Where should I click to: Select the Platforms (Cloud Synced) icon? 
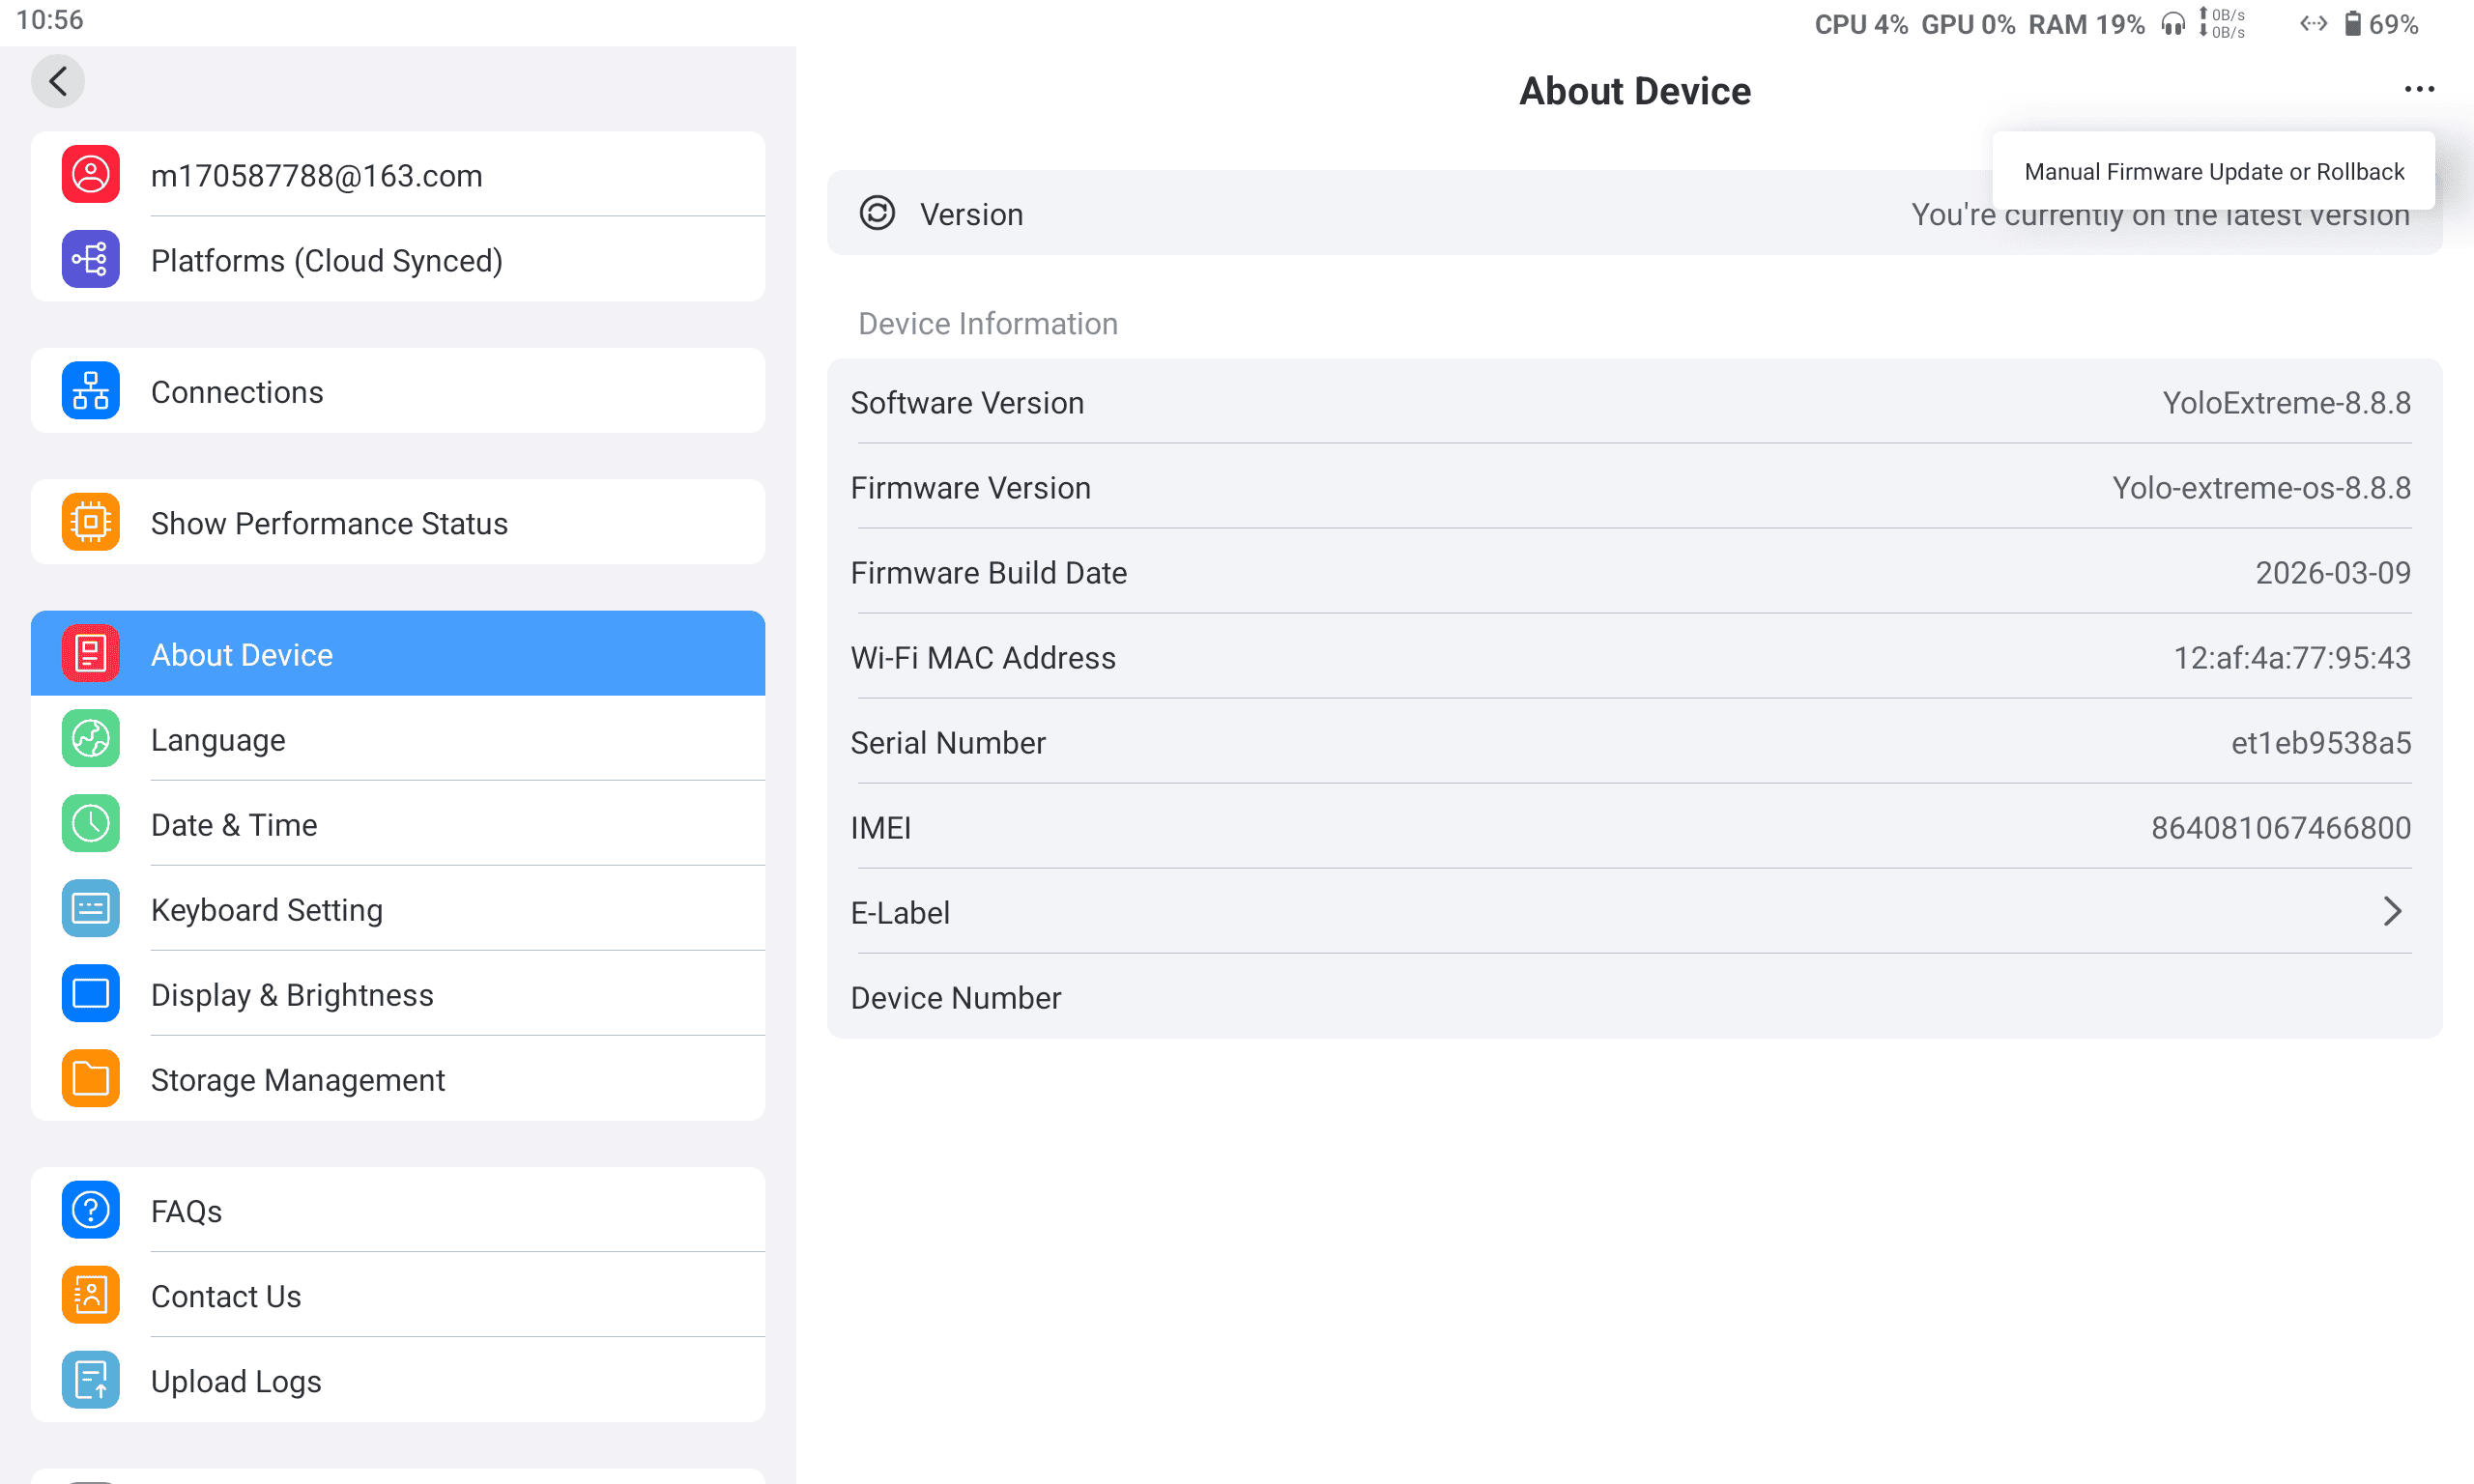click(x=90, y=259)
